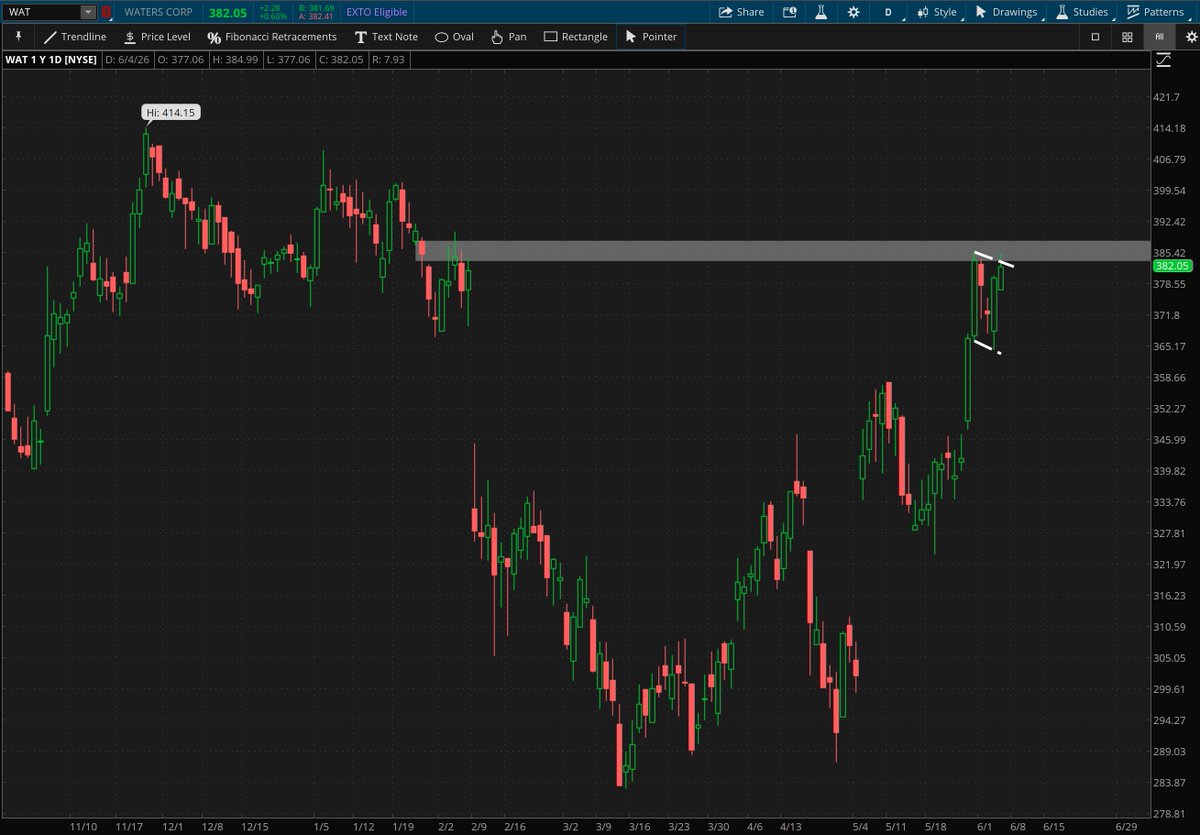Click the Hi: 414.15 label bubble
The height and width of the screenshot is (835, 1200).
[171, 113]
